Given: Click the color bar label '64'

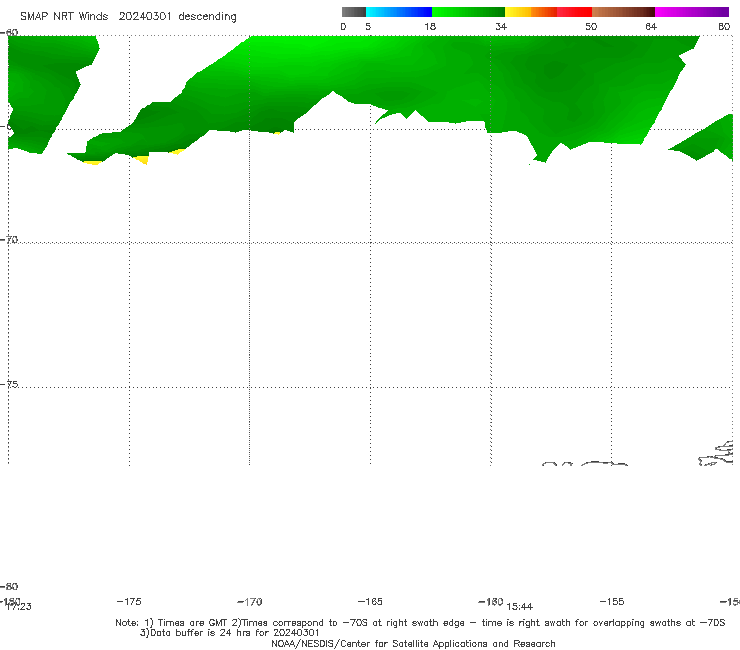Looking at the screenshot, I should pos(651,27).
